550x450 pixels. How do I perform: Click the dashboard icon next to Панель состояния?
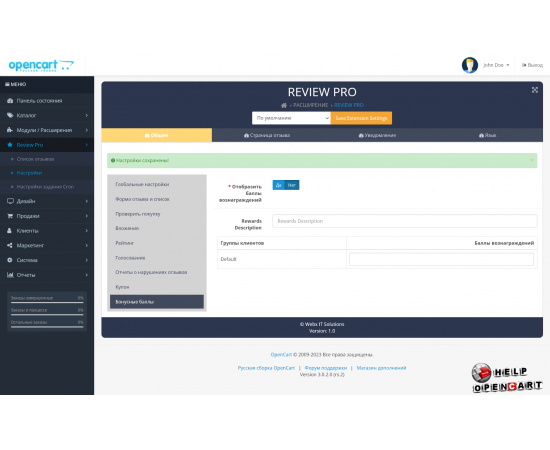point(10,101)
